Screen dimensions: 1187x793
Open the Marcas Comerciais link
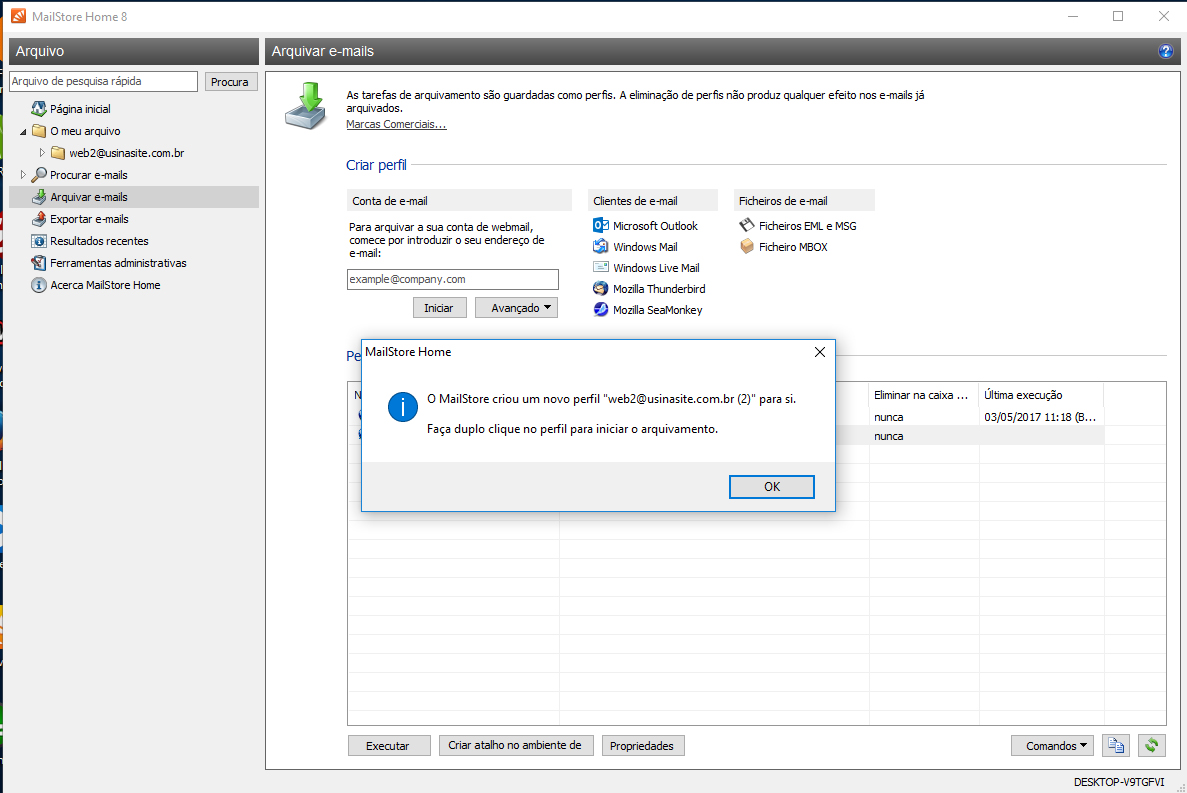[x=396, y=124]
